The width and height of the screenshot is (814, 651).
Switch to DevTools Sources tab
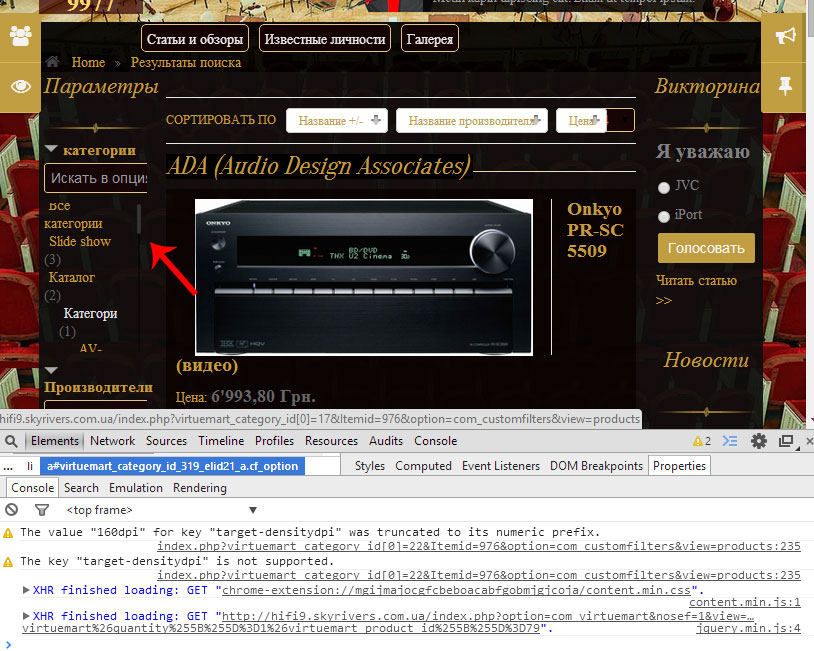166,441
